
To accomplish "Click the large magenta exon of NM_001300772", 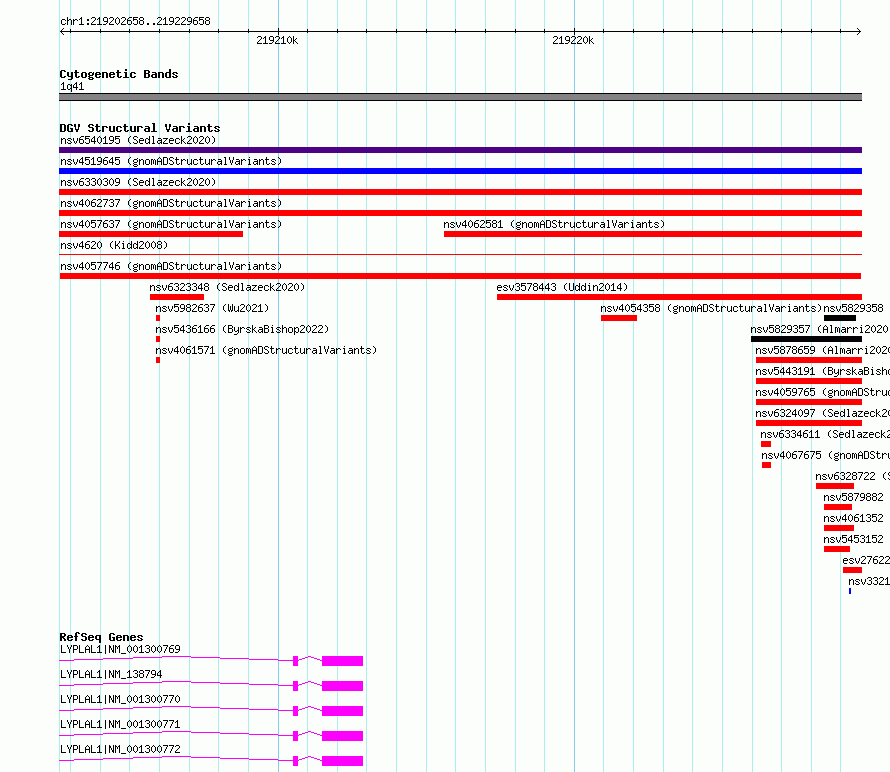I will (x=342, y=761).
